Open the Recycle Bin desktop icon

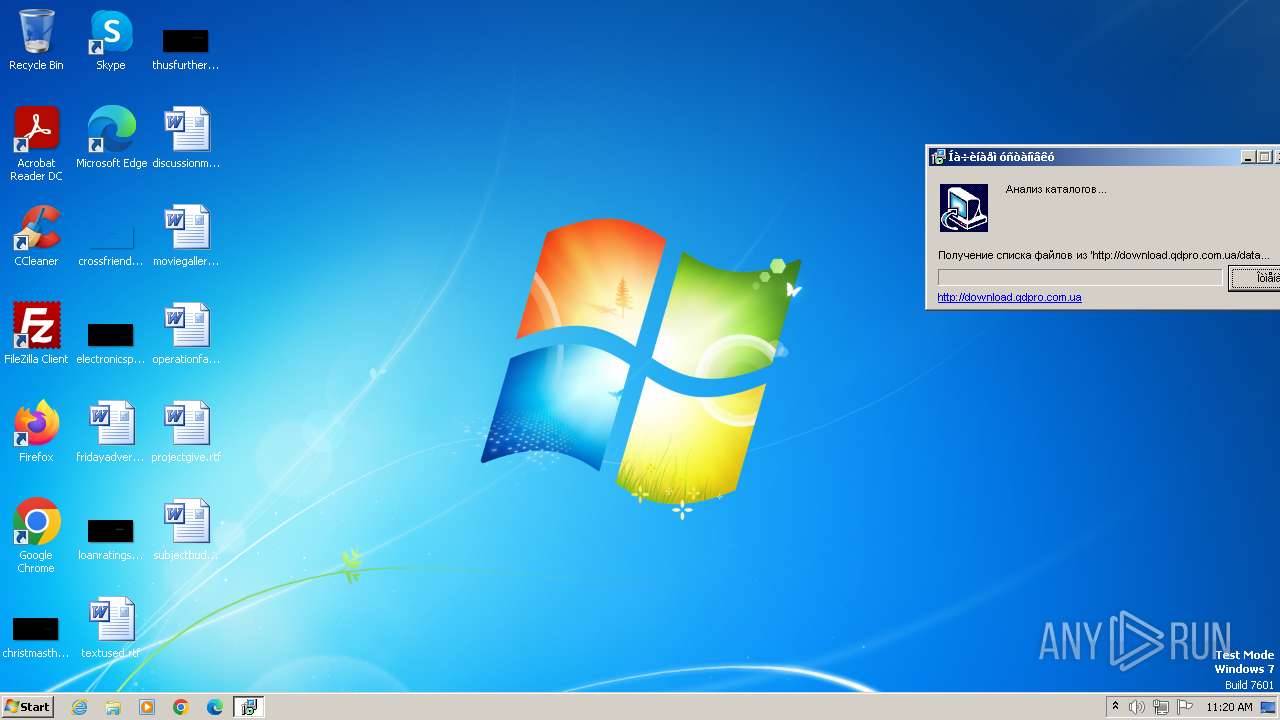tap(36, 40)
